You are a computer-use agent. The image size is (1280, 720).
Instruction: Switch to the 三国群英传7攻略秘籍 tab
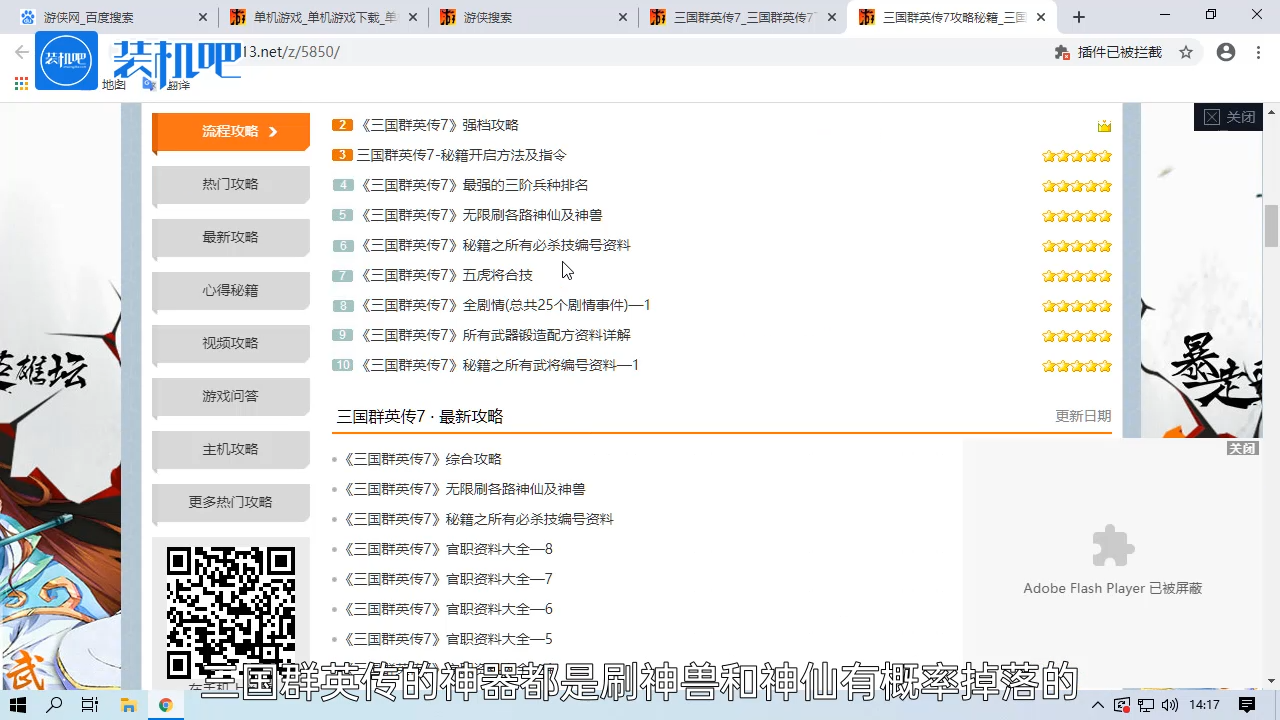(x=950, y=17)
